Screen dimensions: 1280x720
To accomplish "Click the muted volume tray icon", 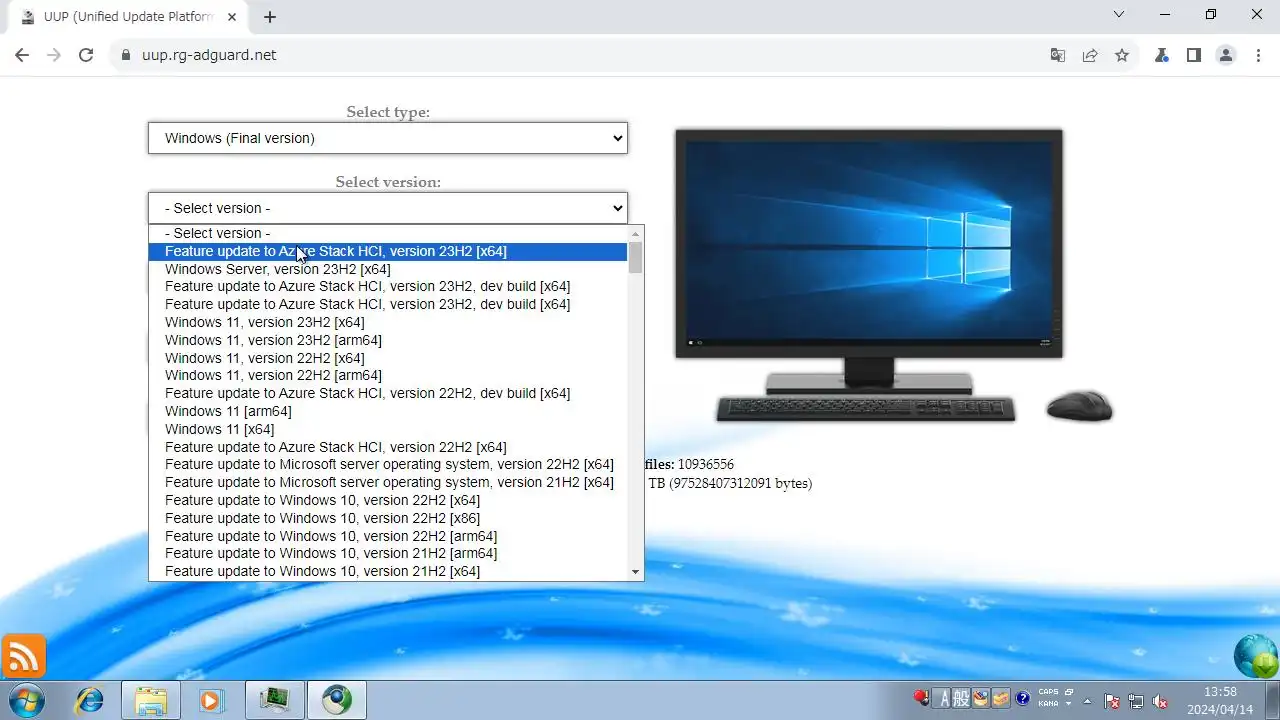I will 1161,701.
